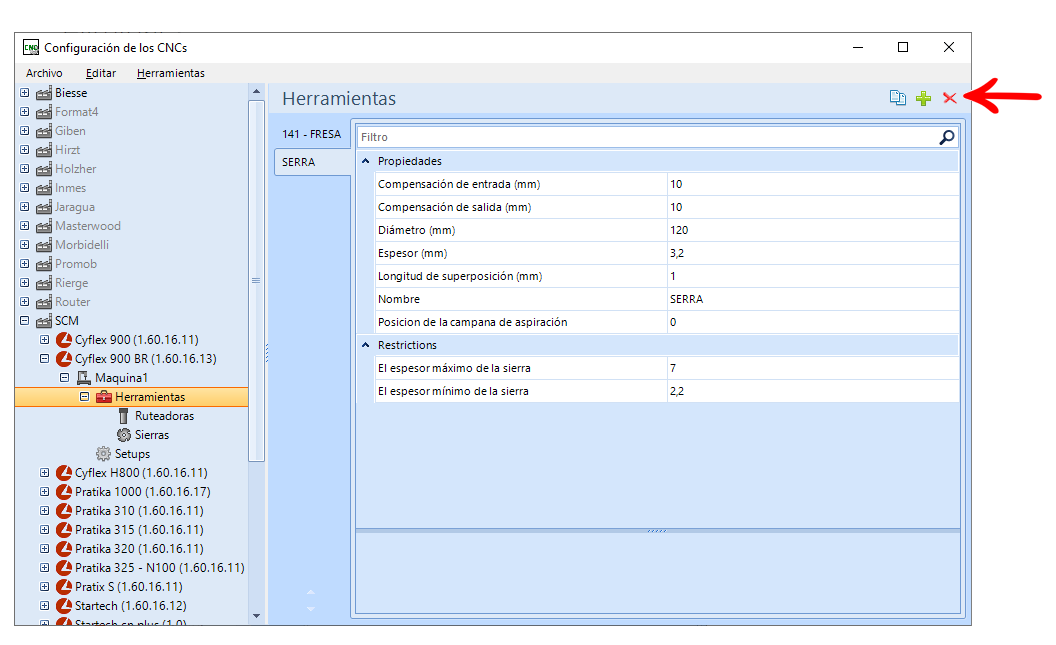The width and height of the screenshot is (1056, 645).
Task: Click the tree scrollbar down arrow
Action: pos(257,615)
